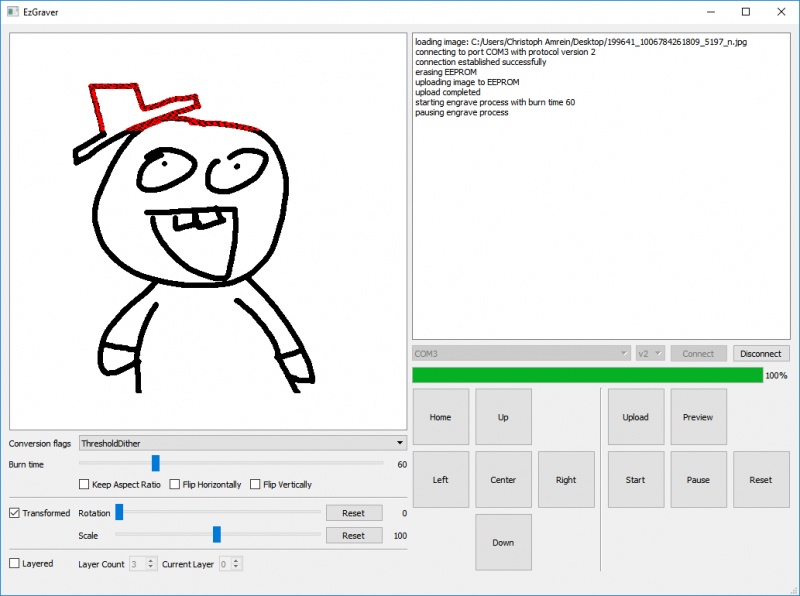Click the Center position button
The height and width of the screenshot is (596, 800).
[x=503, y=480]
